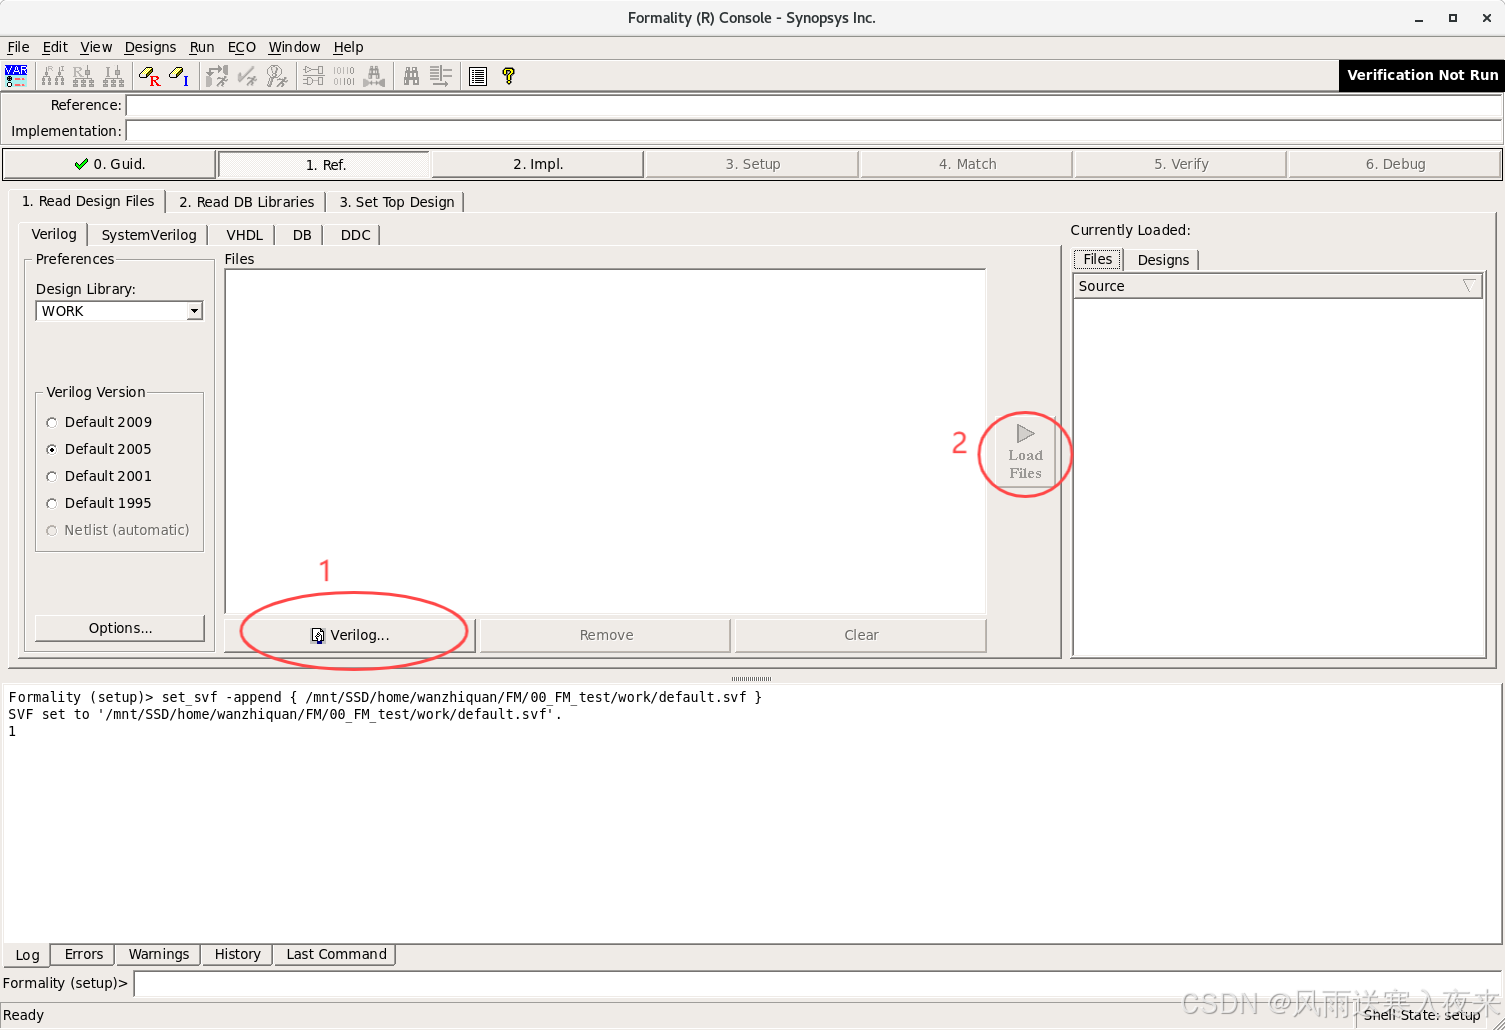This screenshot has width=1505, height=1030.
Task: Open the Verilog file selection dialog
Action: pyautogui.click(x=351, y=634)
